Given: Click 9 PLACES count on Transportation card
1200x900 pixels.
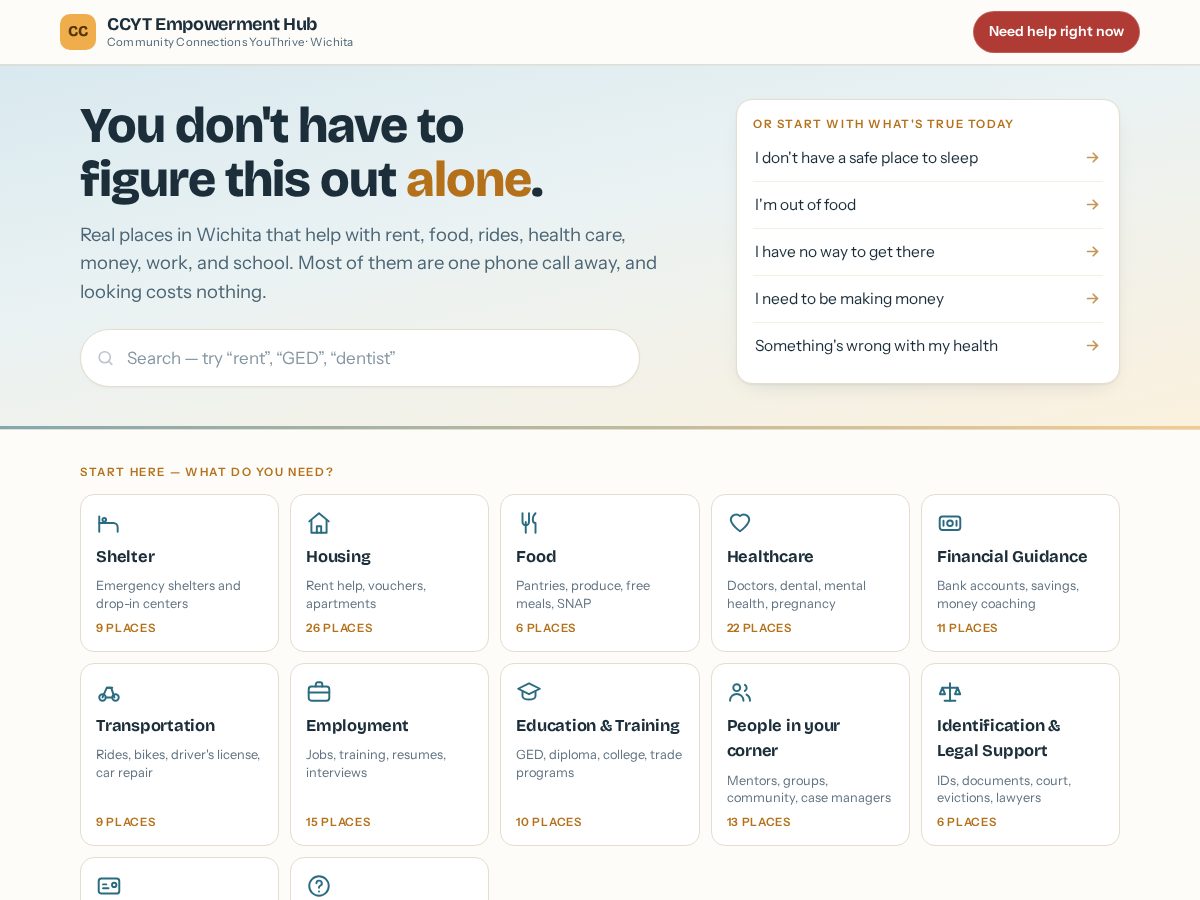Looking at the screenshot, I should click(x=126, y=822).
